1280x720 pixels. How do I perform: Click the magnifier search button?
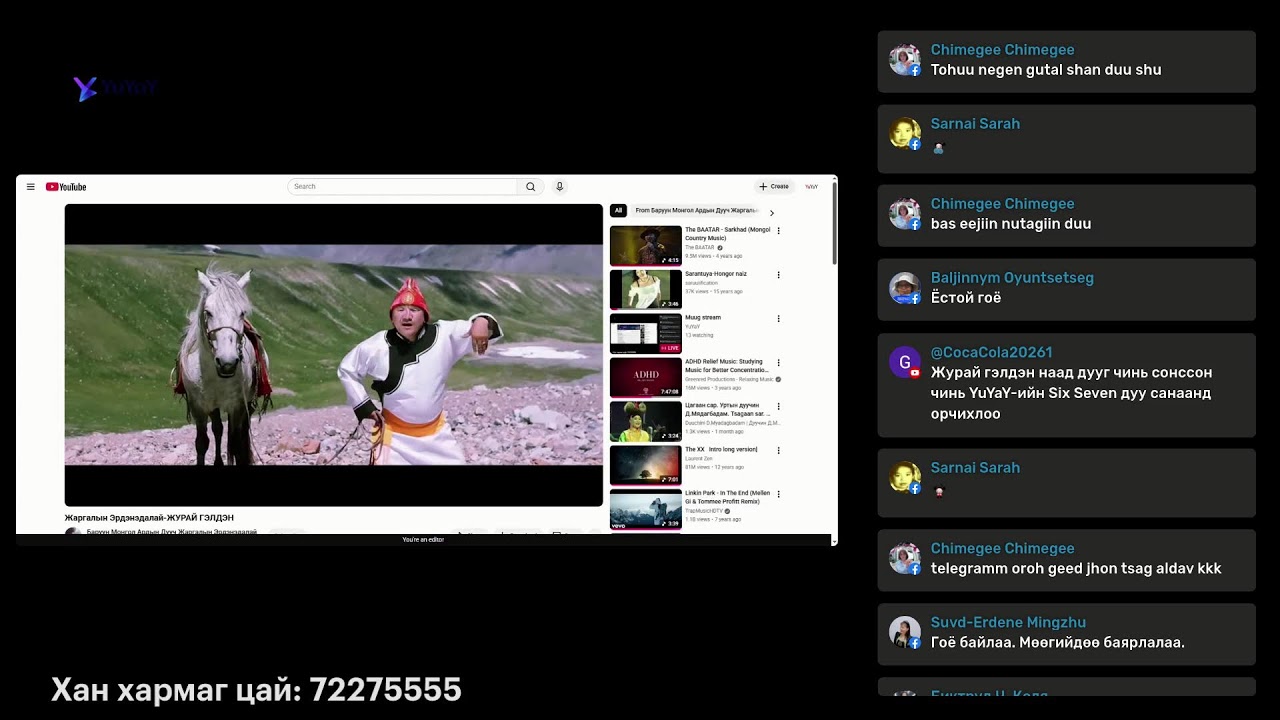tap(531, 187)
